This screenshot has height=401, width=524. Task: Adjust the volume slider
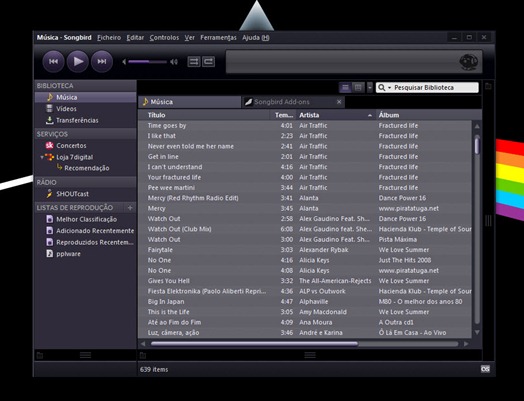coord(147,61)
